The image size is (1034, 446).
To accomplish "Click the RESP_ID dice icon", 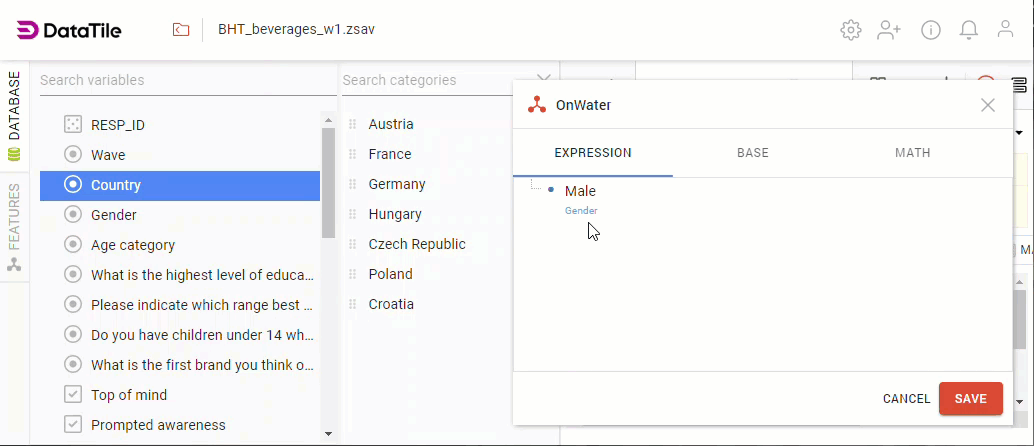I will (73, 125).
